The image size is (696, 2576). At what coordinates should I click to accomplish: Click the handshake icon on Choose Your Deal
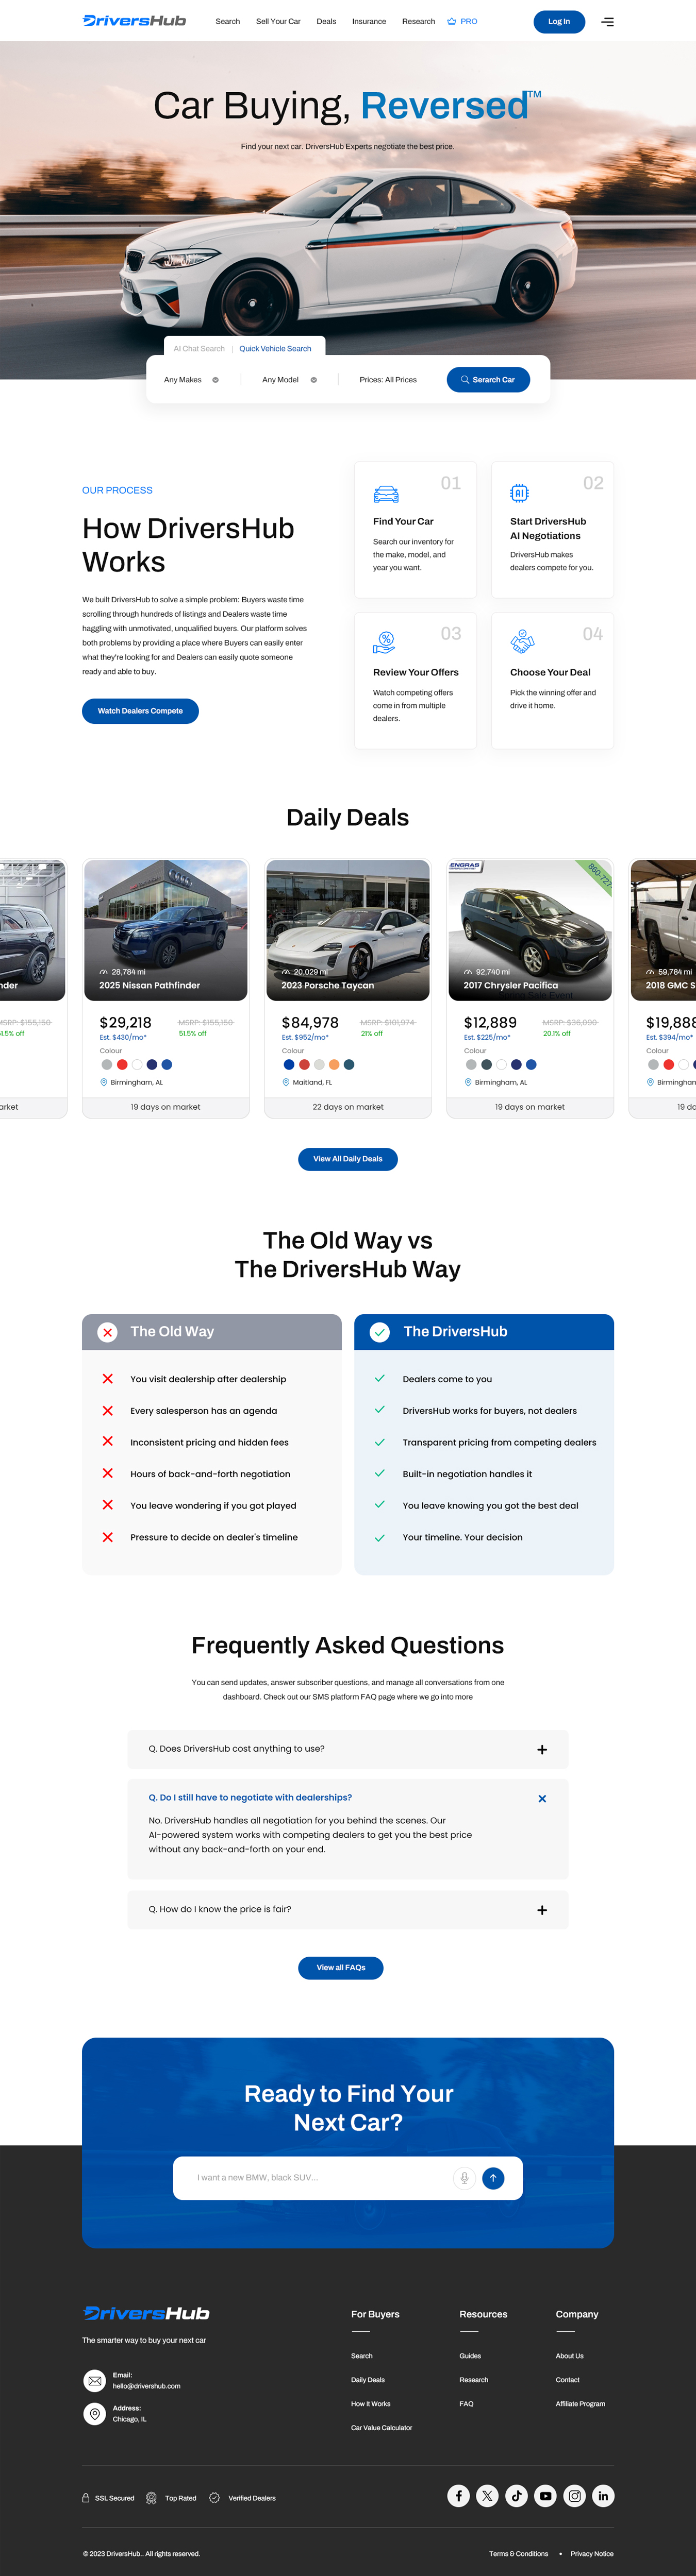pos(522,641)
